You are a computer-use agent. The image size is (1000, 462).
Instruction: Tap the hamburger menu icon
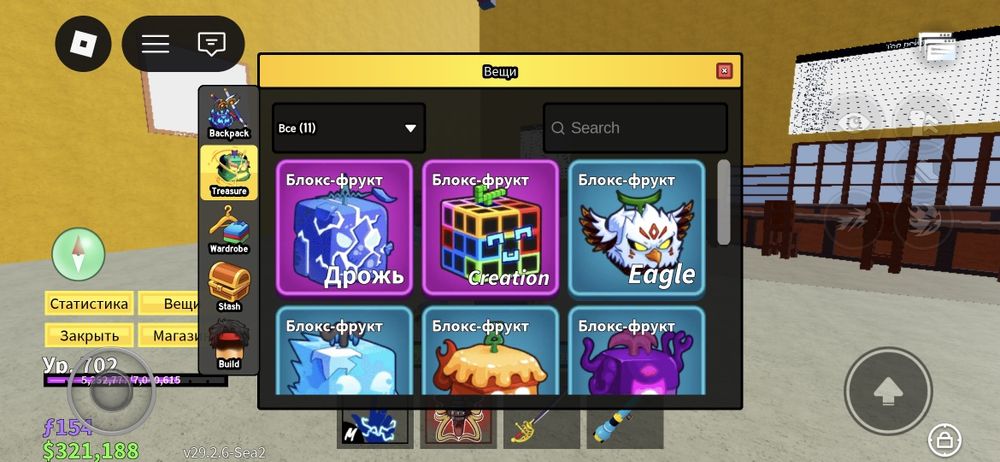point(155,43)
